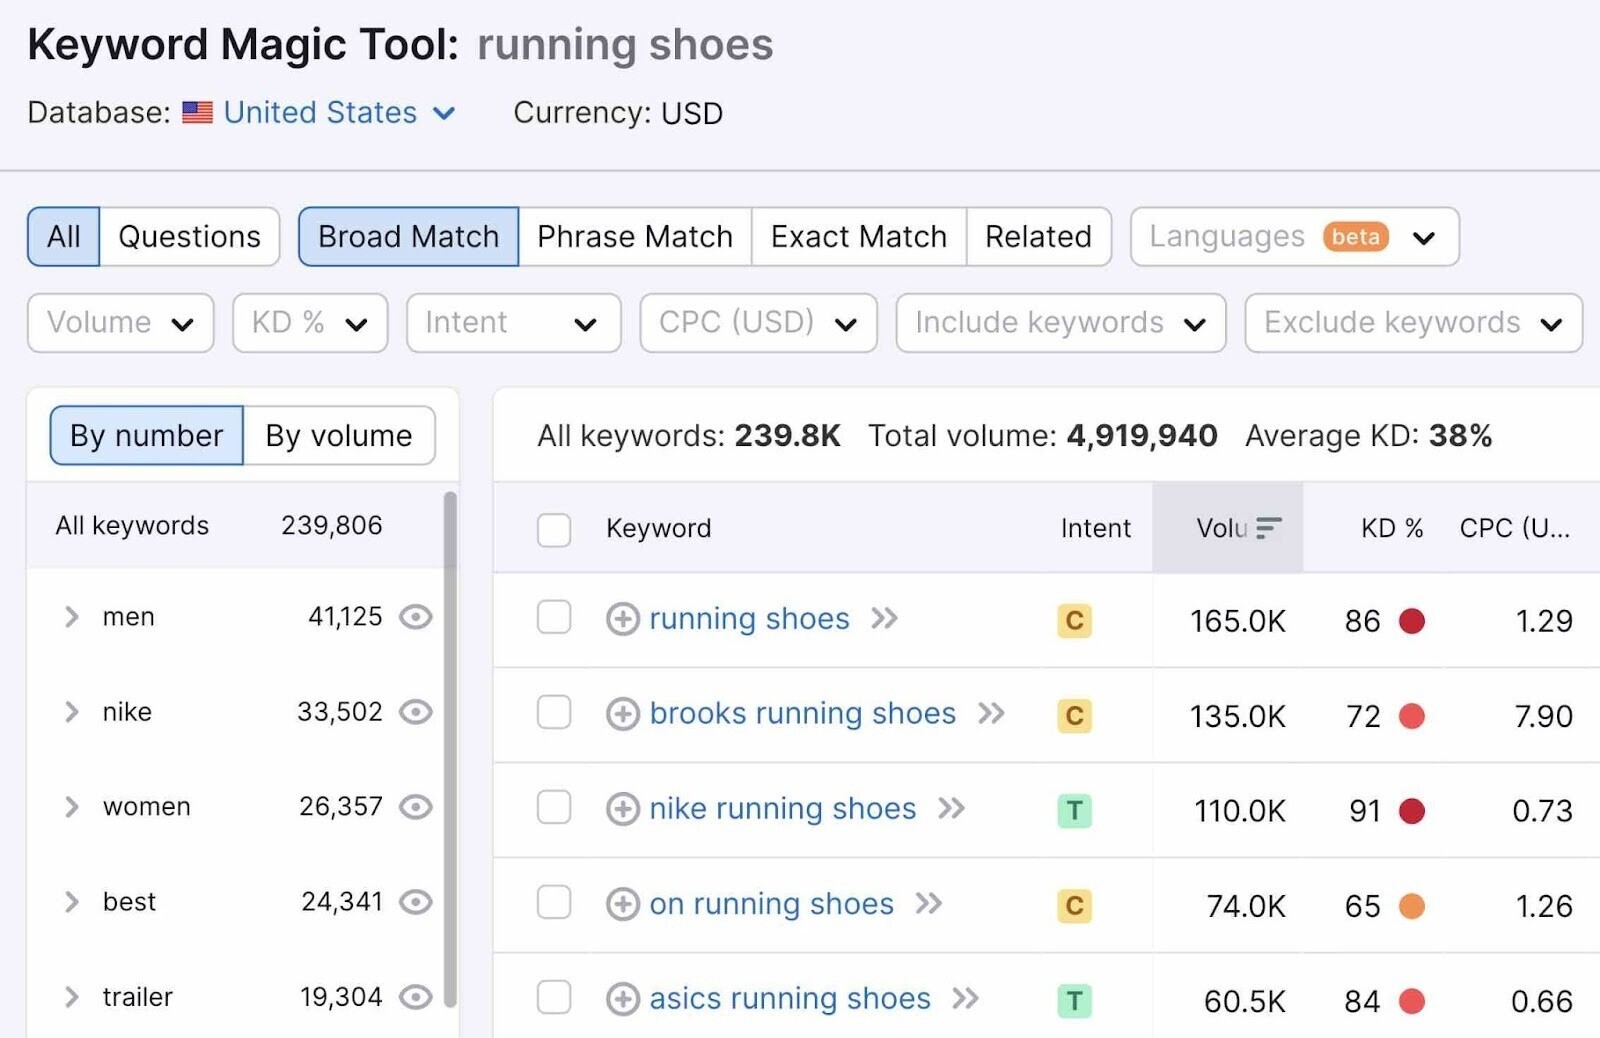Click the US flag icon next to United States
Image resolution: width=1600 pixels, height=1038 pixels.
(197, 112)
